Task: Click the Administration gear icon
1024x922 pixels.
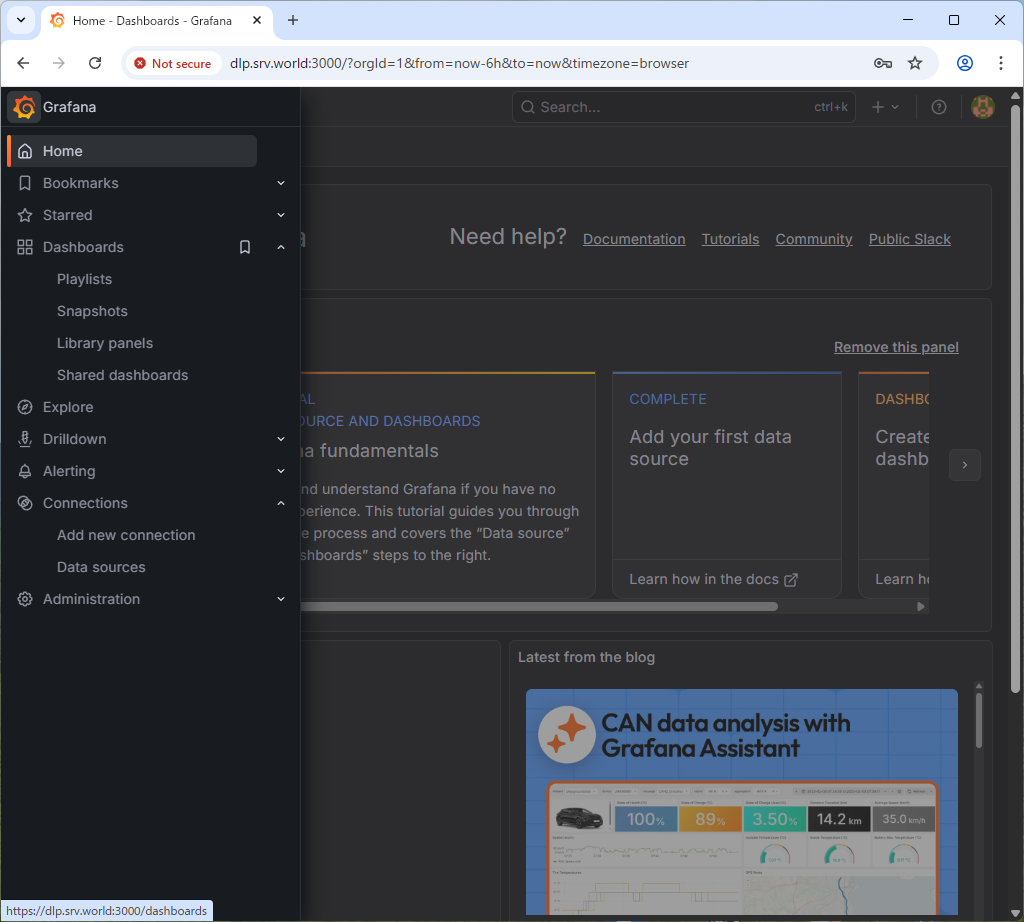Action: 25,599
